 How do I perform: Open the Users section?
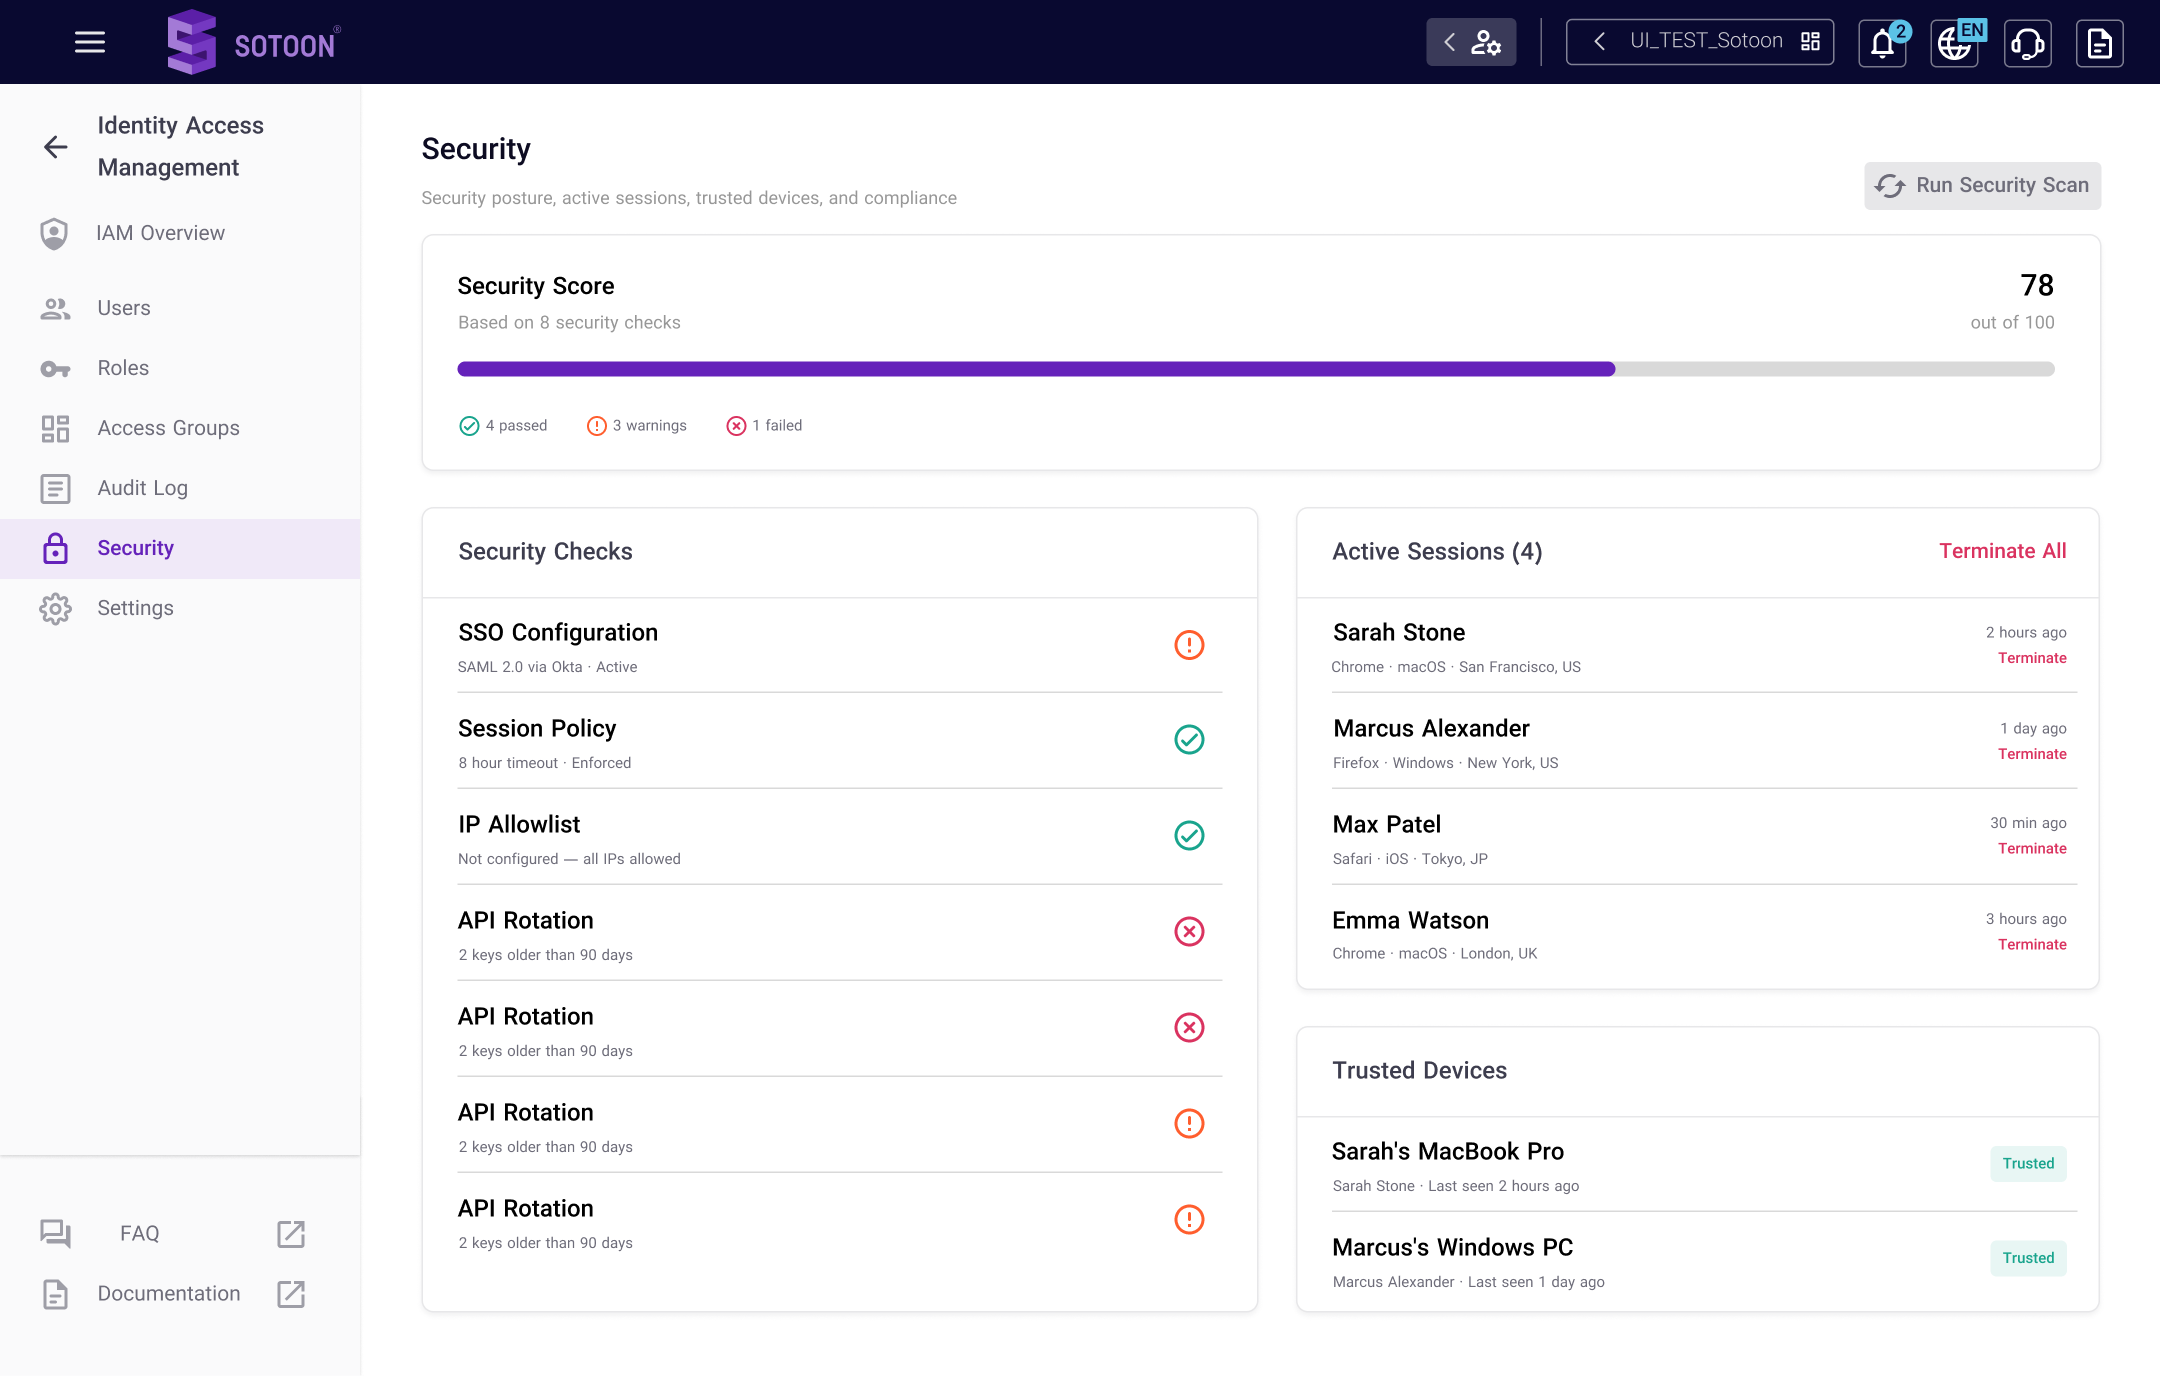(180, 308)
